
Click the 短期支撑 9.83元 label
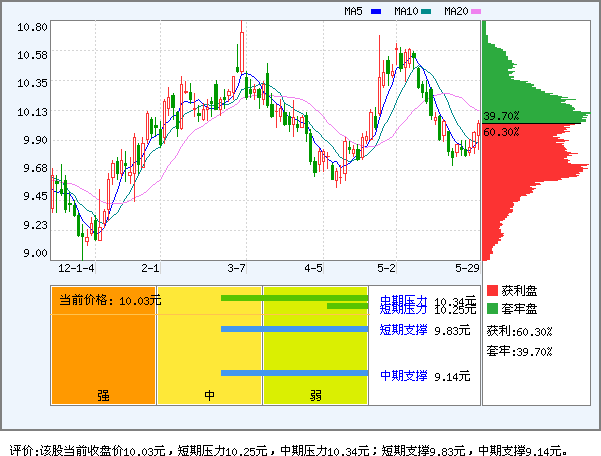tap(424, 329)
